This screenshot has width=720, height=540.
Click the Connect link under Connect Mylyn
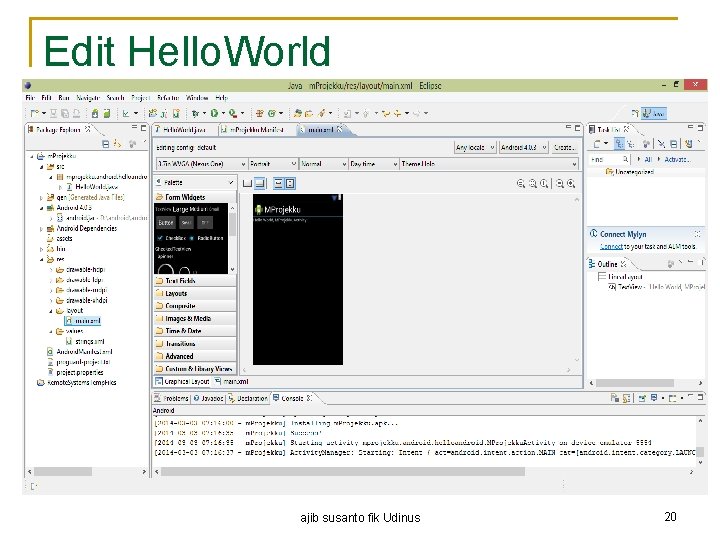point(611,247)
